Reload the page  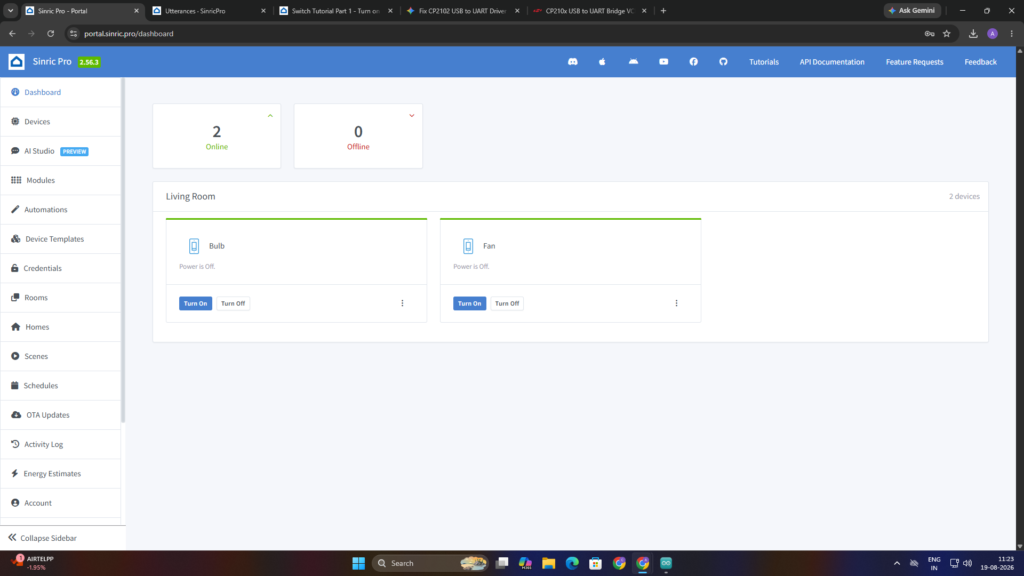[50, 33]
